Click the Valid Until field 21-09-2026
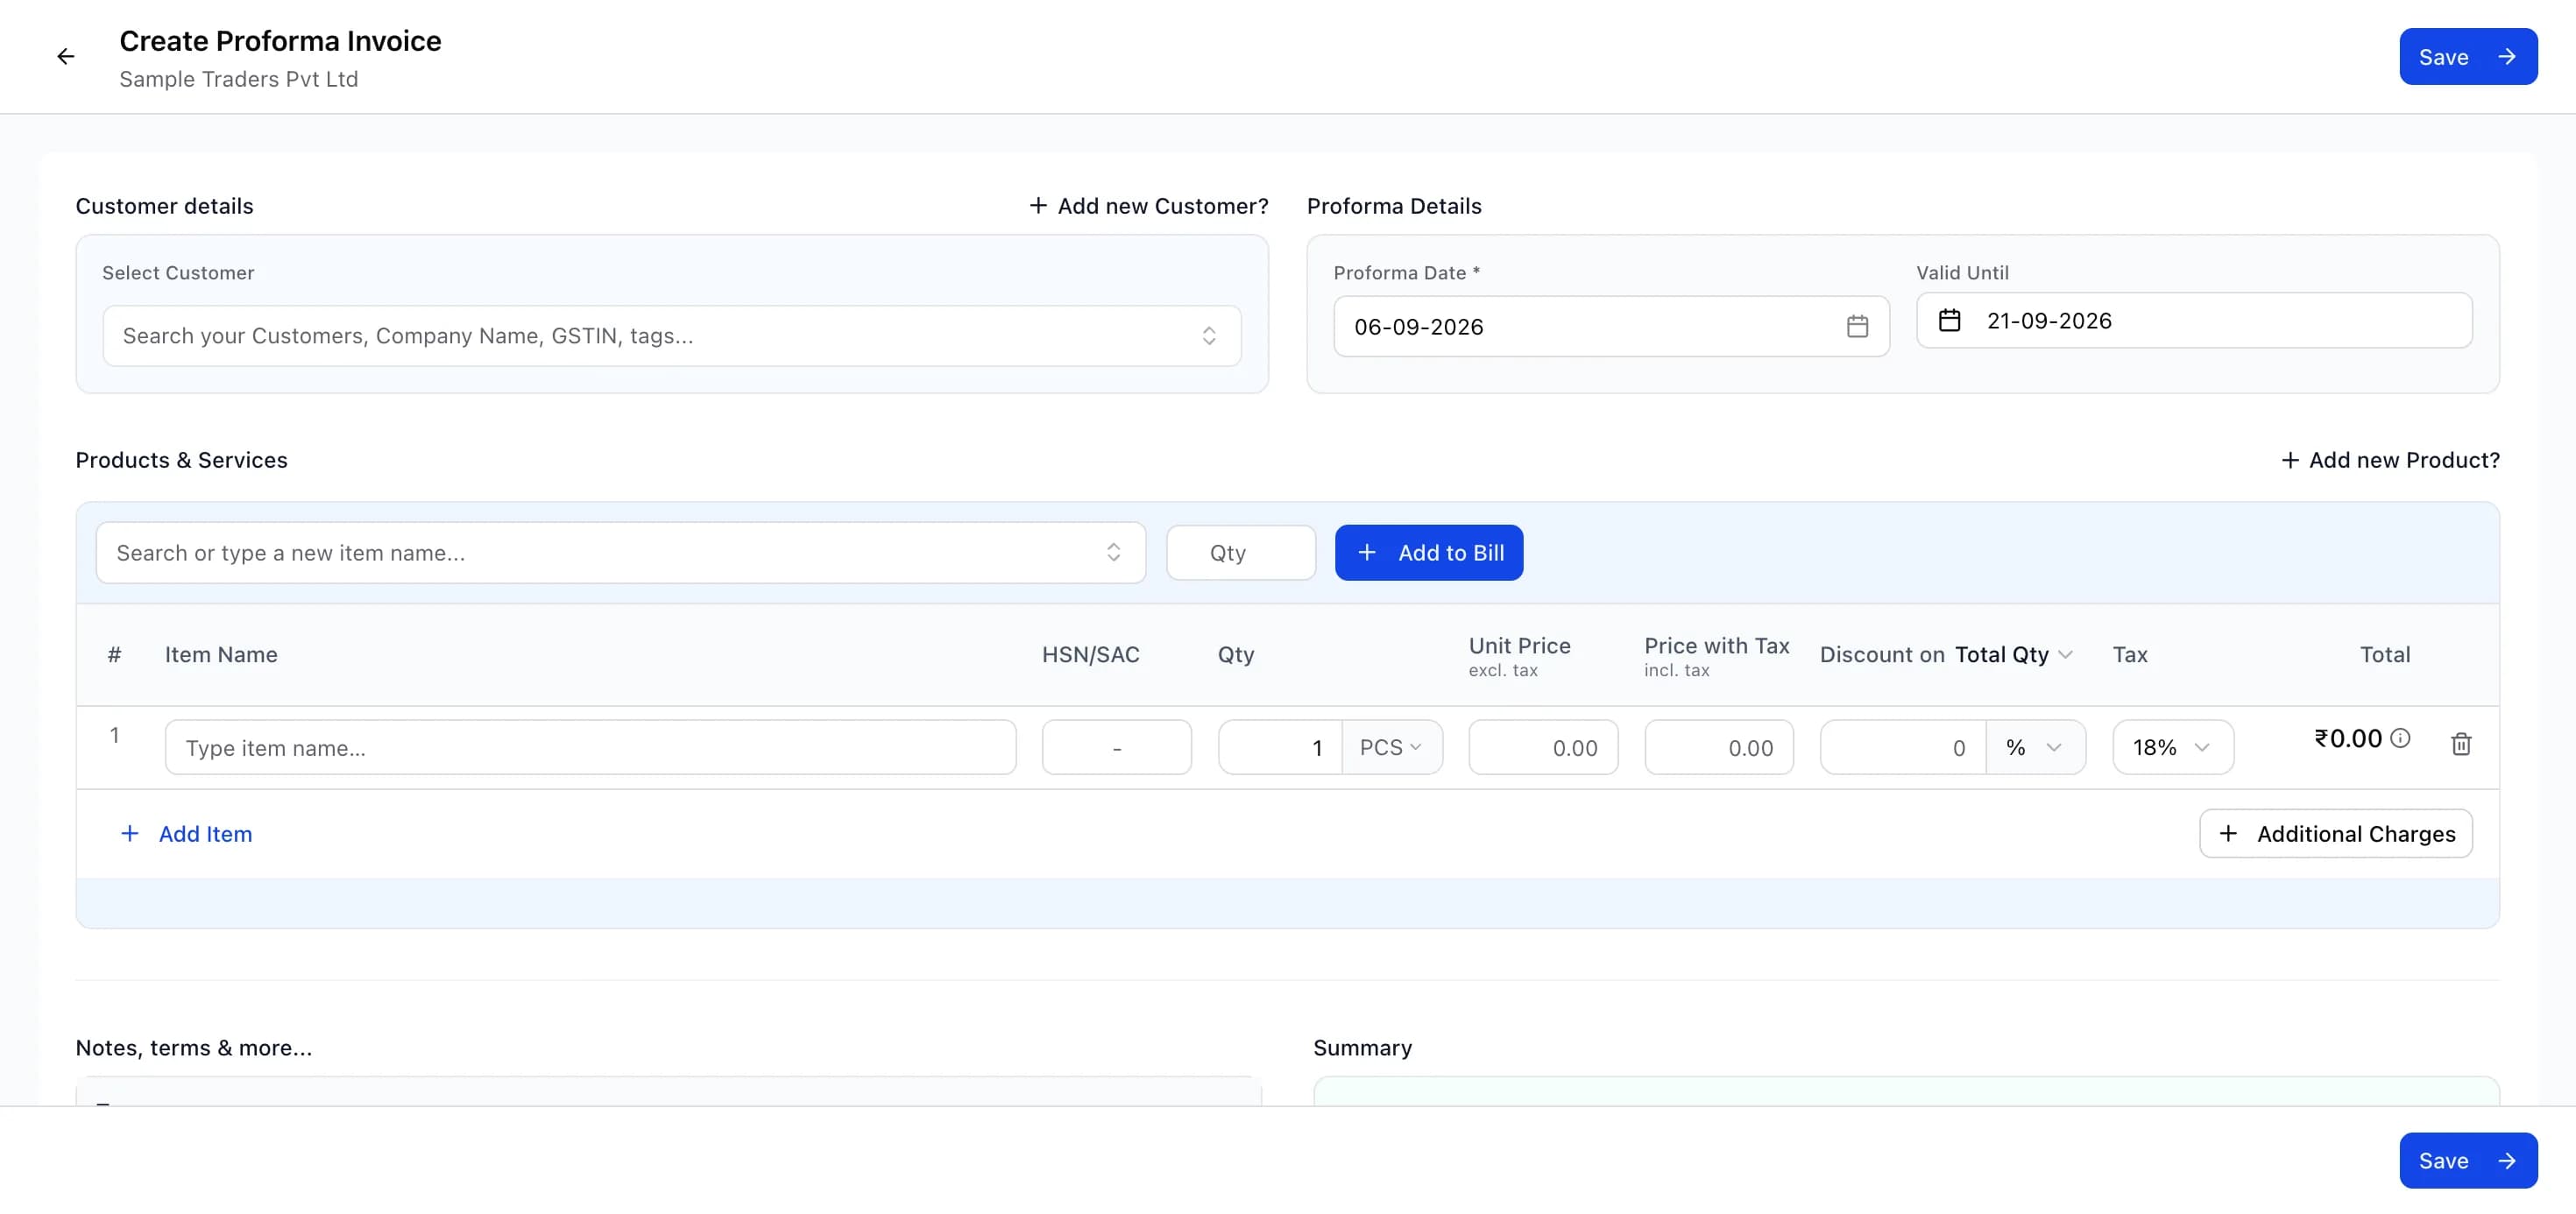Image resolution: width=2576 pixels, height=1214 pixels. (x=2193, y=320)
